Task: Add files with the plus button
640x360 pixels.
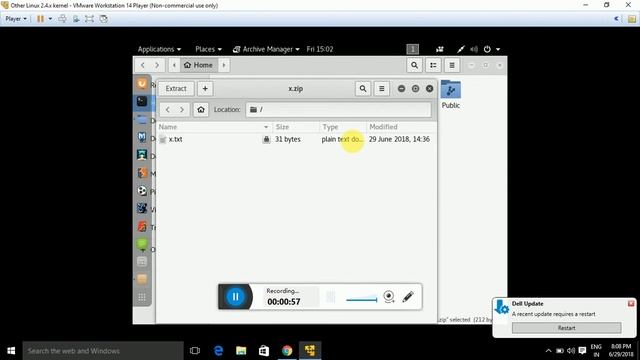Action: (205, 89)
